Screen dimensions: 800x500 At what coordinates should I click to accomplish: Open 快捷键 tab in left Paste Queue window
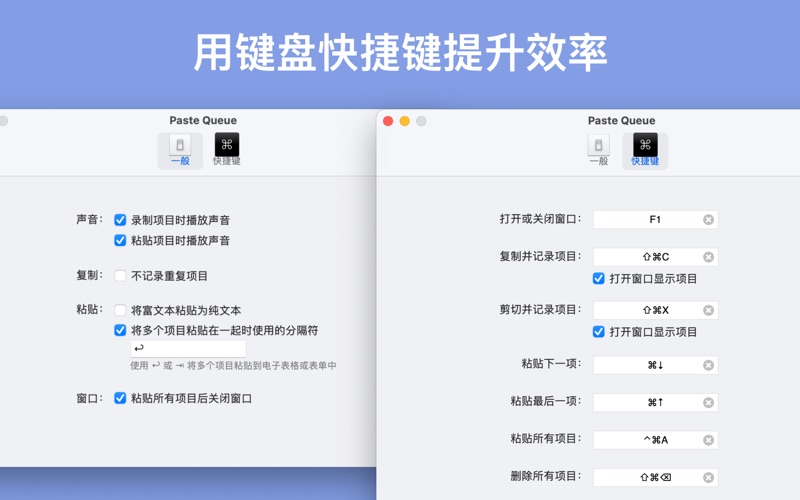[227, 151]
